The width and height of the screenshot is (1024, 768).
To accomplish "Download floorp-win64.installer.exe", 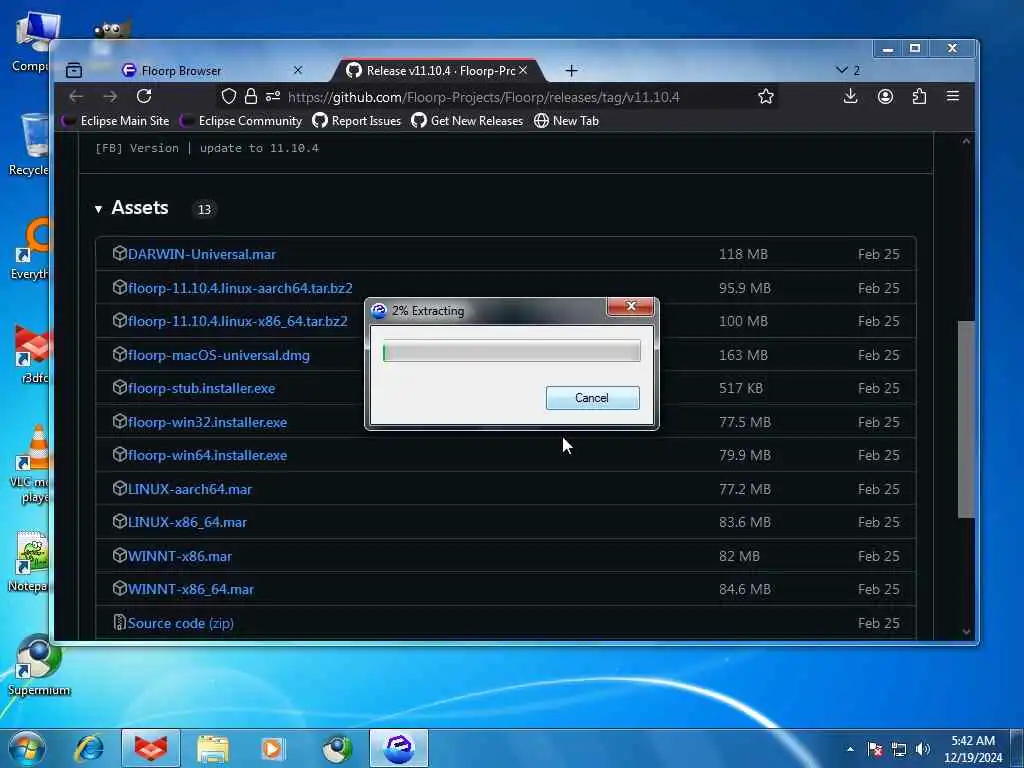I will 207,455.
